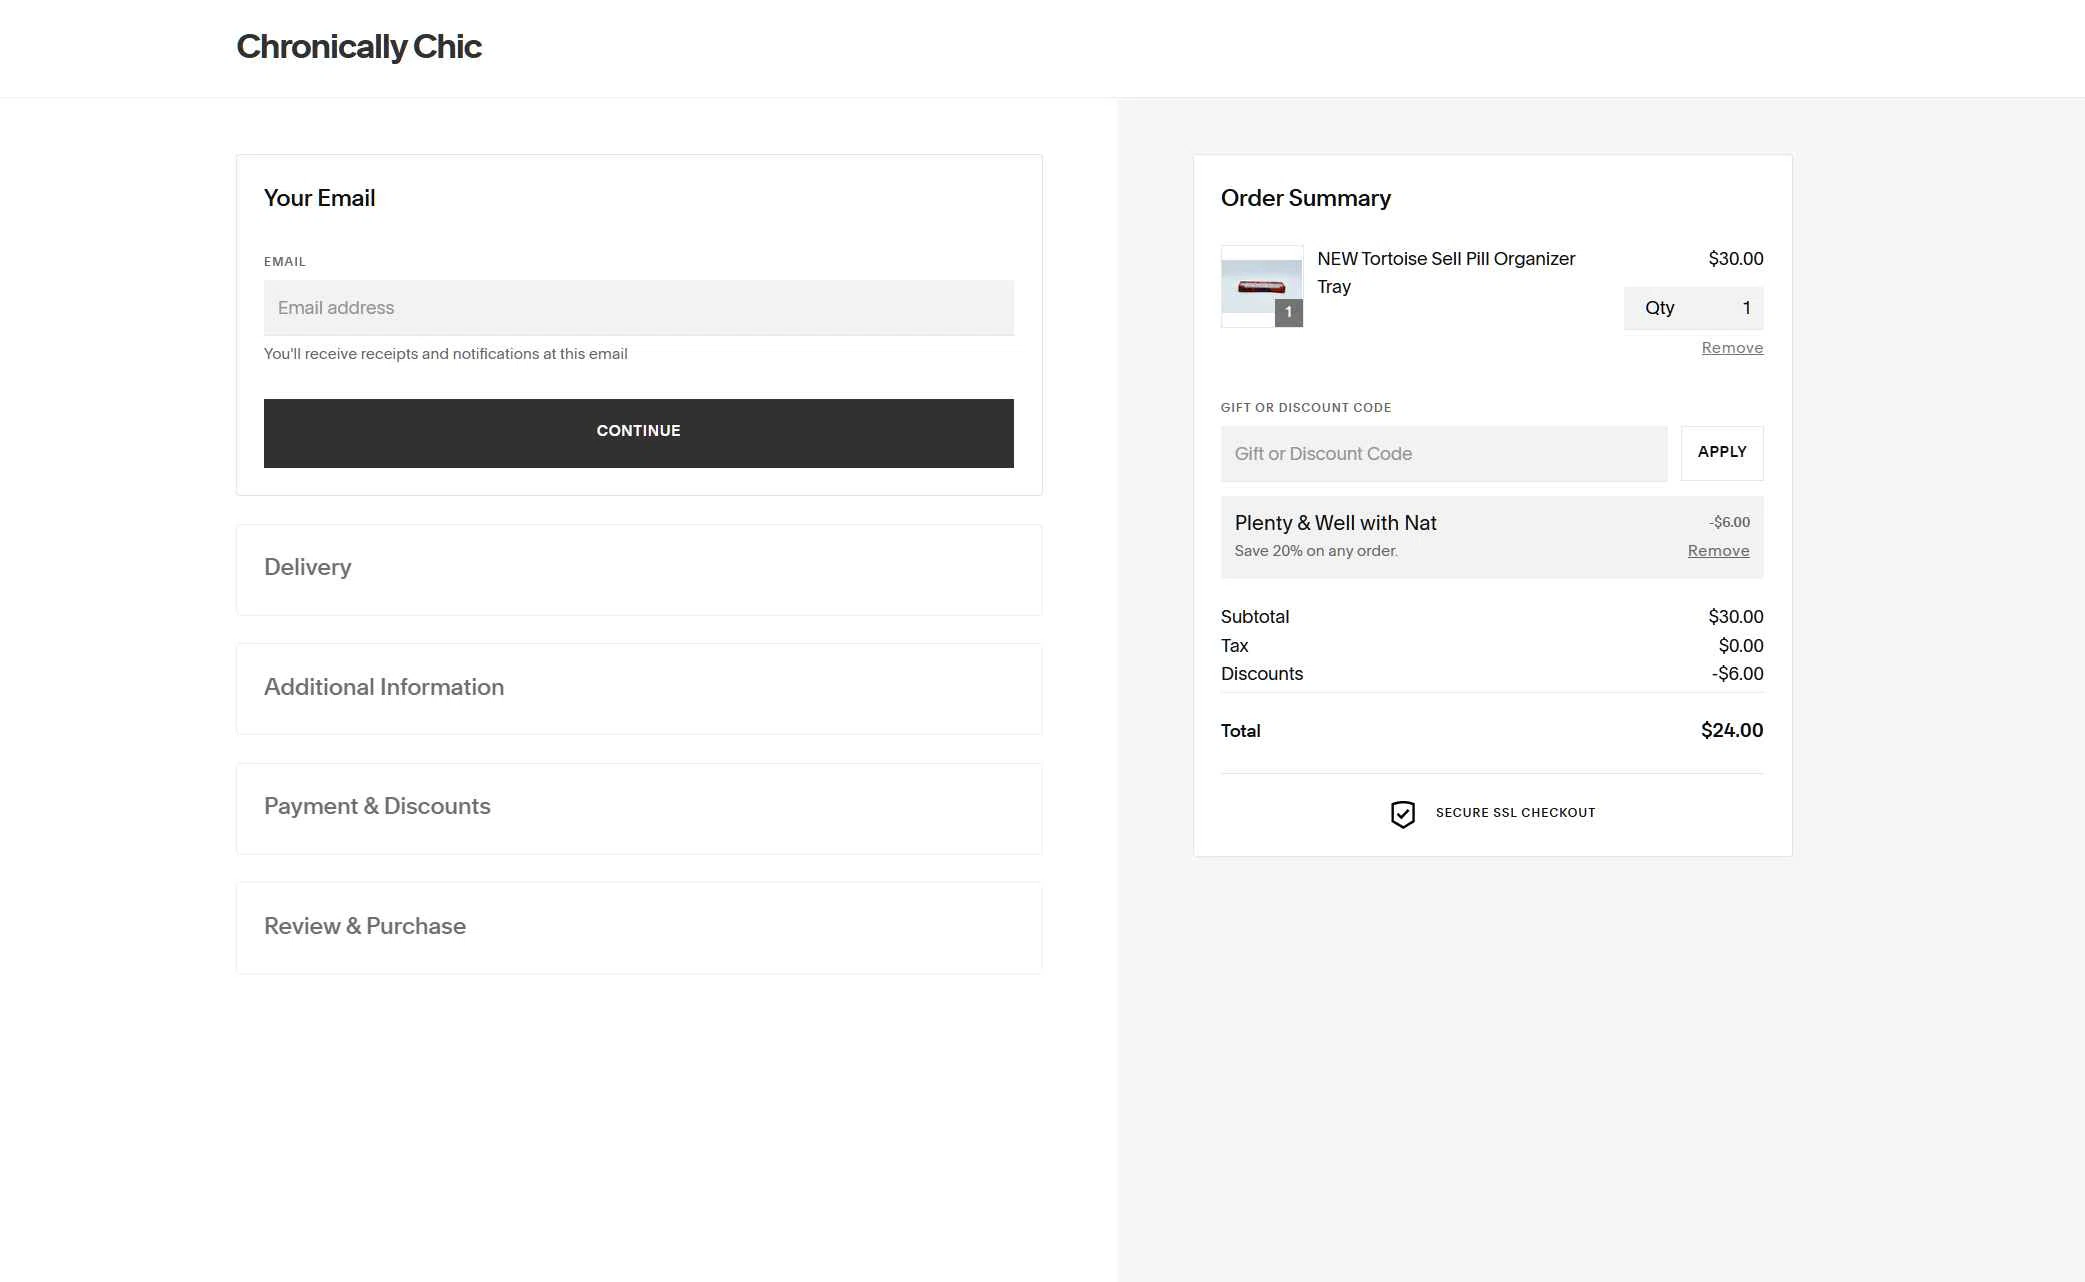Remove the Tortoise Shell Pill Organizer item

[1731, 347]
